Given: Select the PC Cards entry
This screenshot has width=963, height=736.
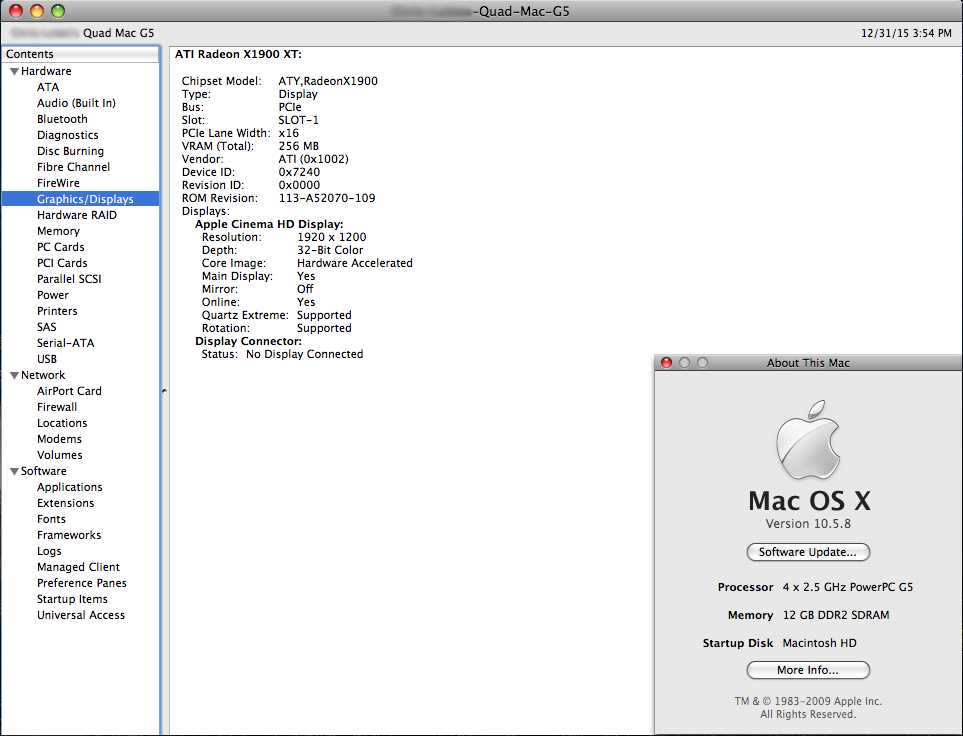Looking at the screenshot, I should pyautogui.click(x=61, y=247).
